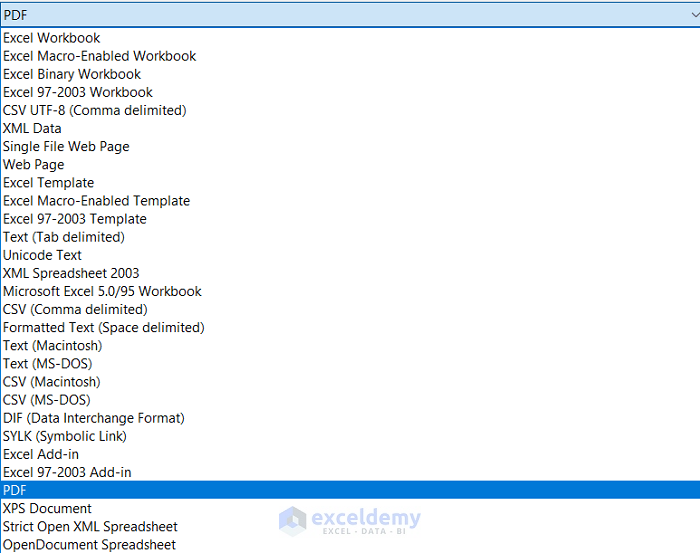Viewport: 700px width, 553px height.
Task: Choose XPS Document format
Action: [350, 508]
